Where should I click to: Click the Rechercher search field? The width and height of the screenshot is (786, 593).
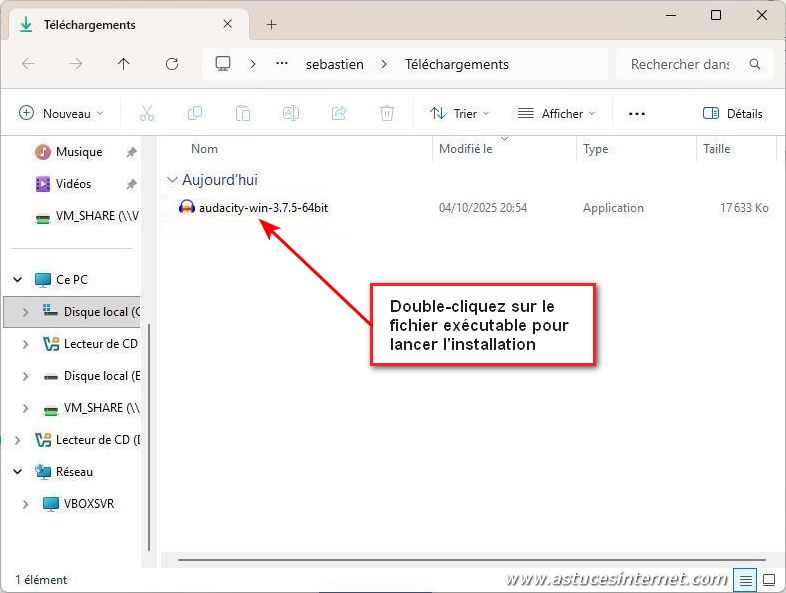click(680, 64)
